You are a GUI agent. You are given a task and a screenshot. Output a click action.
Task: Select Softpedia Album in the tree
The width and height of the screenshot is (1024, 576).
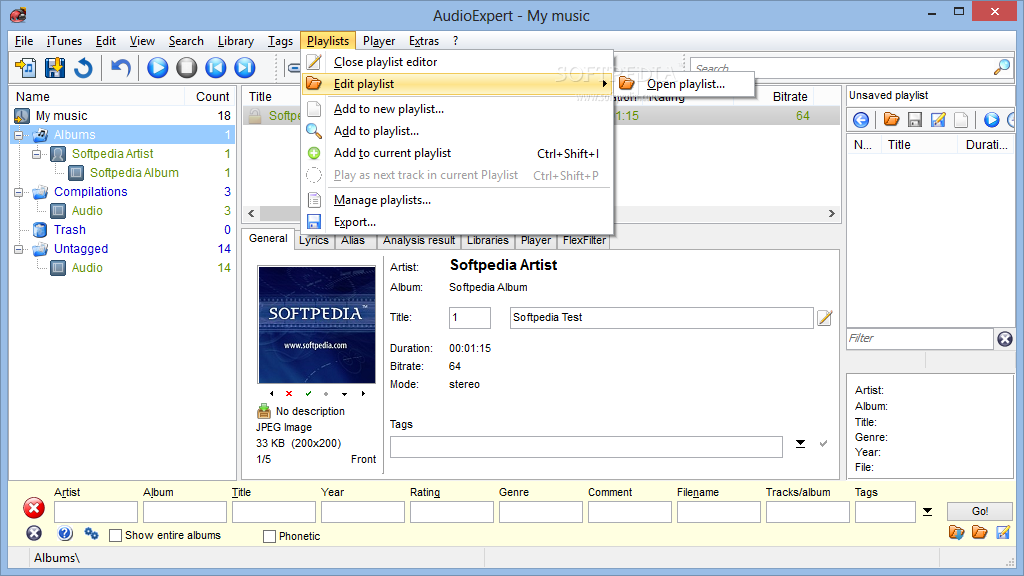coord(135,173)
